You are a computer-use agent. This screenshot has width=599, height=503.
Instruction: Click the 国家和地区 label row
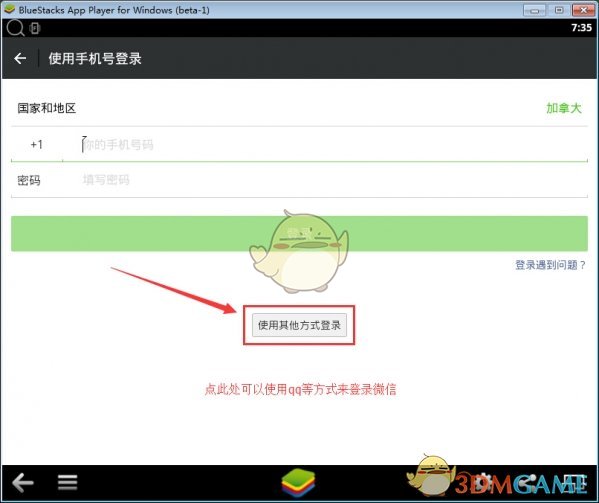click(x=299, y=108)
